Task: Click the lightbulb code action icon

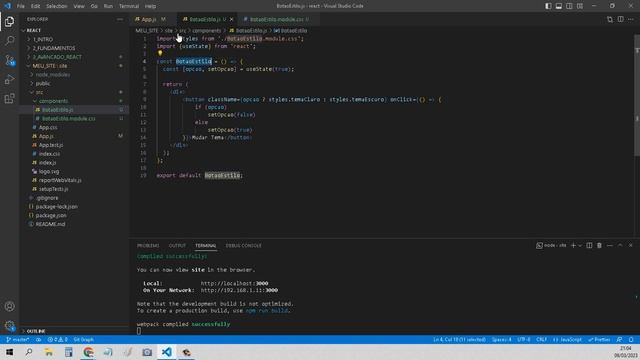Action: [x=160, y=53]
